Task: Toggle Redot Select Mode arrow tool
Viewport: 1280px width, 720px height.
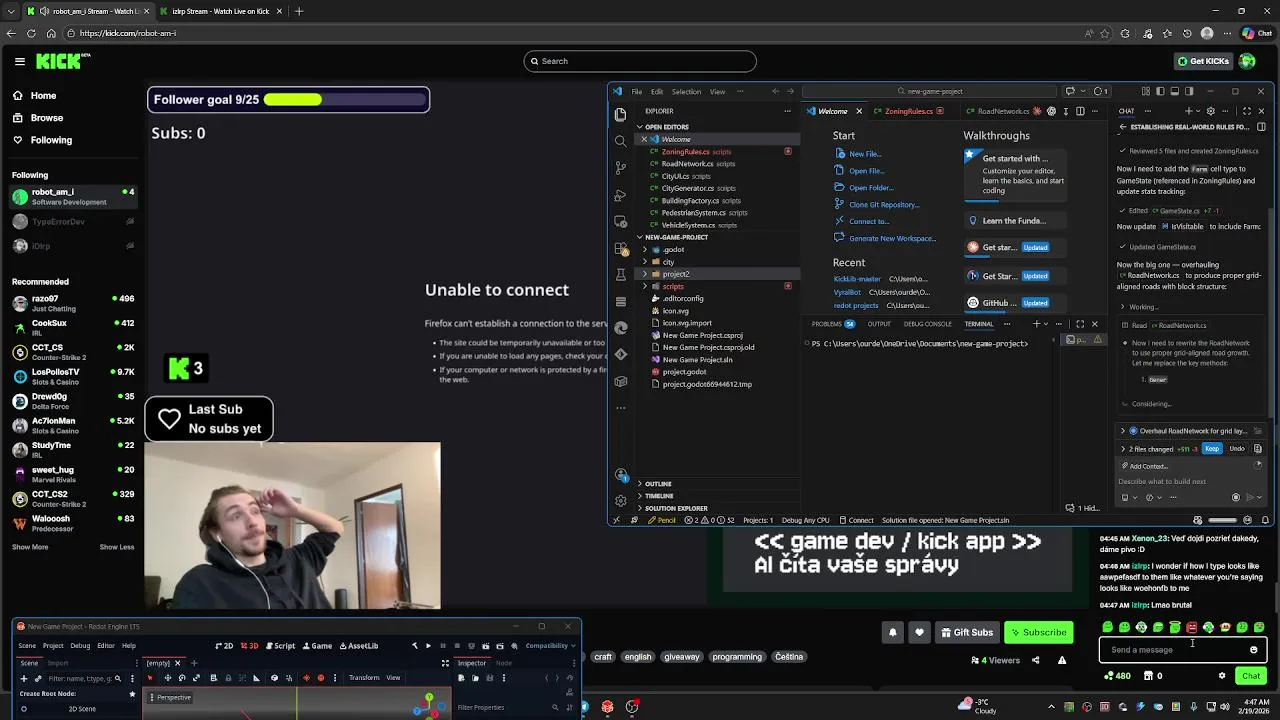Action: (150, 678)
